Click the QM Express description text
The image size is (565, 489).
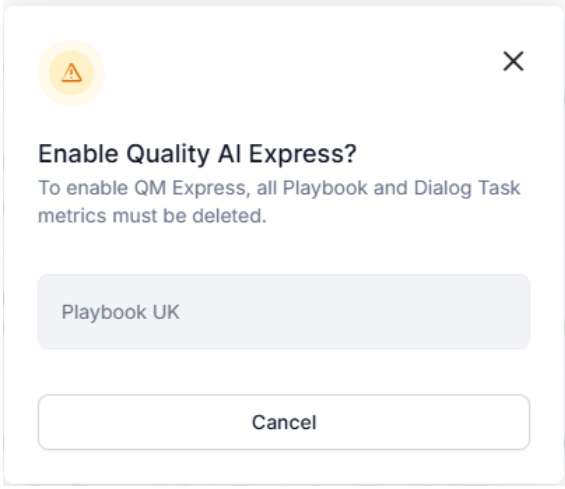pyautogui.click(x=279, y=202)
